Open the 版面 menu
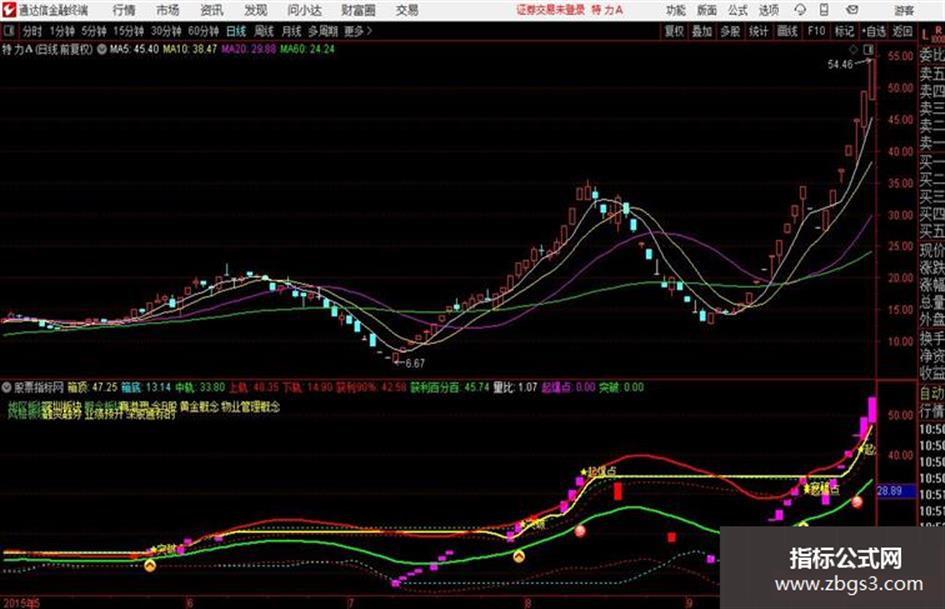Screen dimensions: 945x609 tap(706, 10)
